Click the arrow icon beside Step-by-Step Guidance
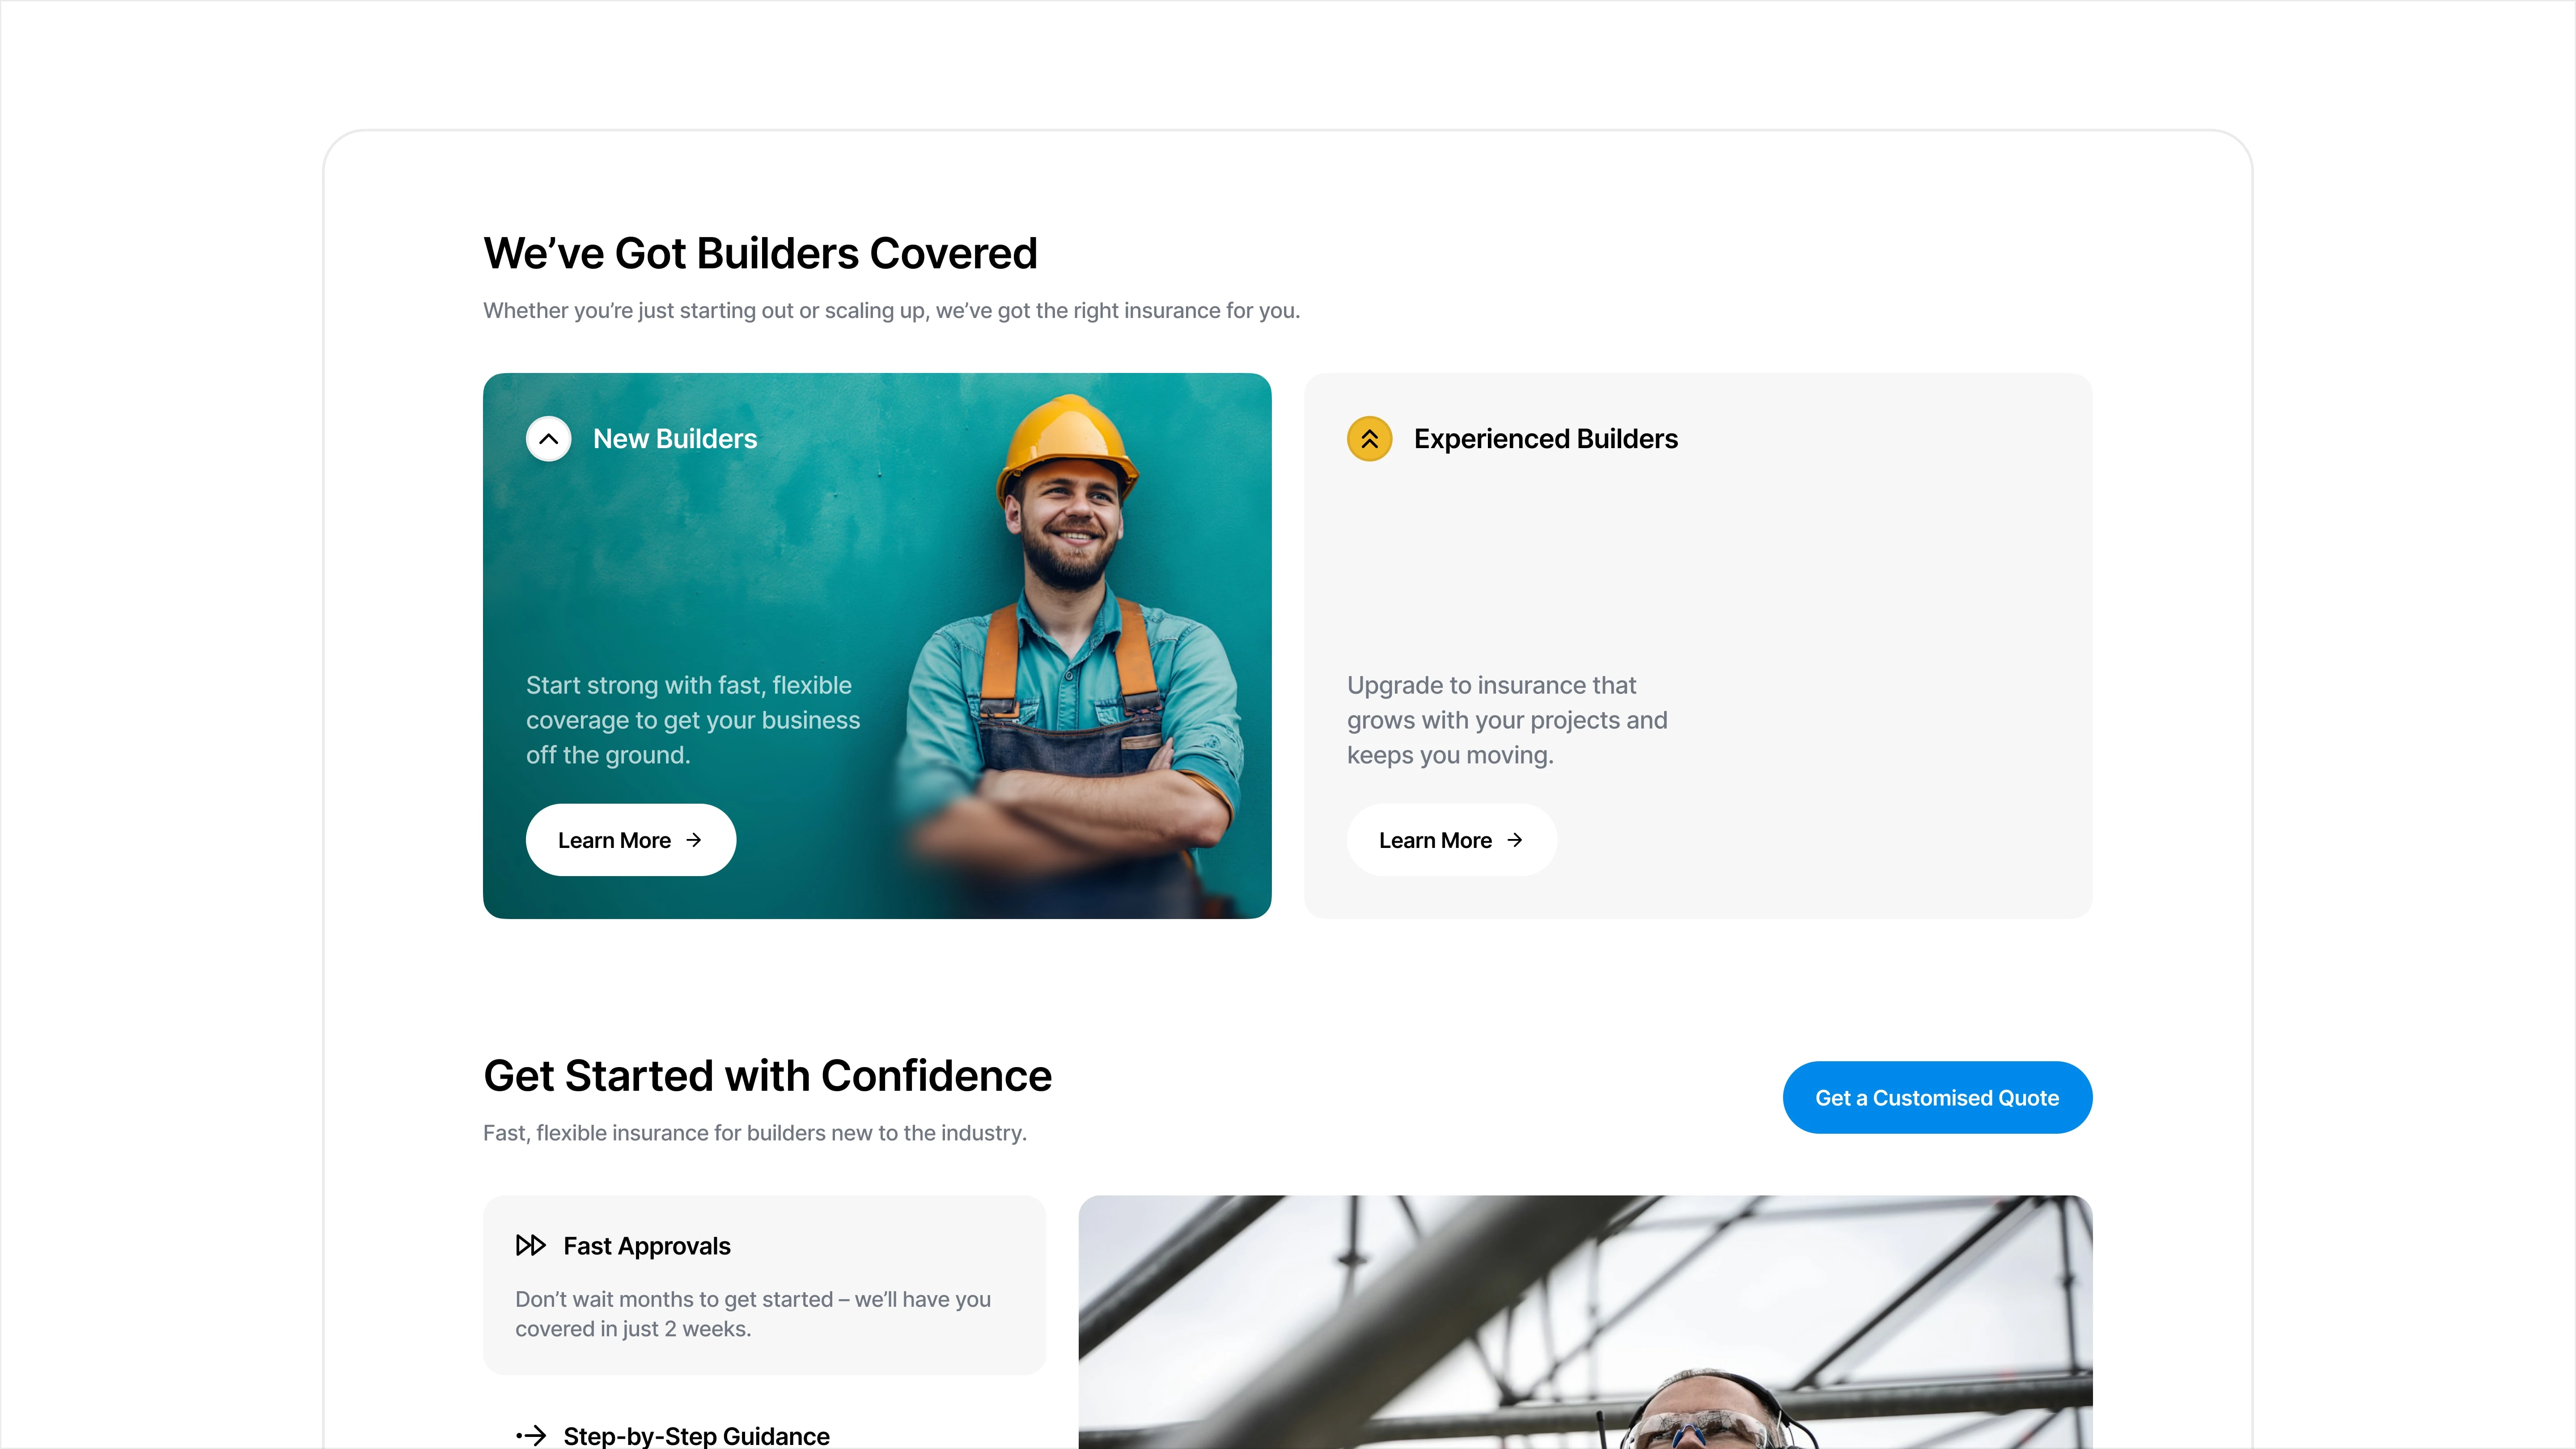This screenshot has width=2576, height=1449. (531, 1436)
